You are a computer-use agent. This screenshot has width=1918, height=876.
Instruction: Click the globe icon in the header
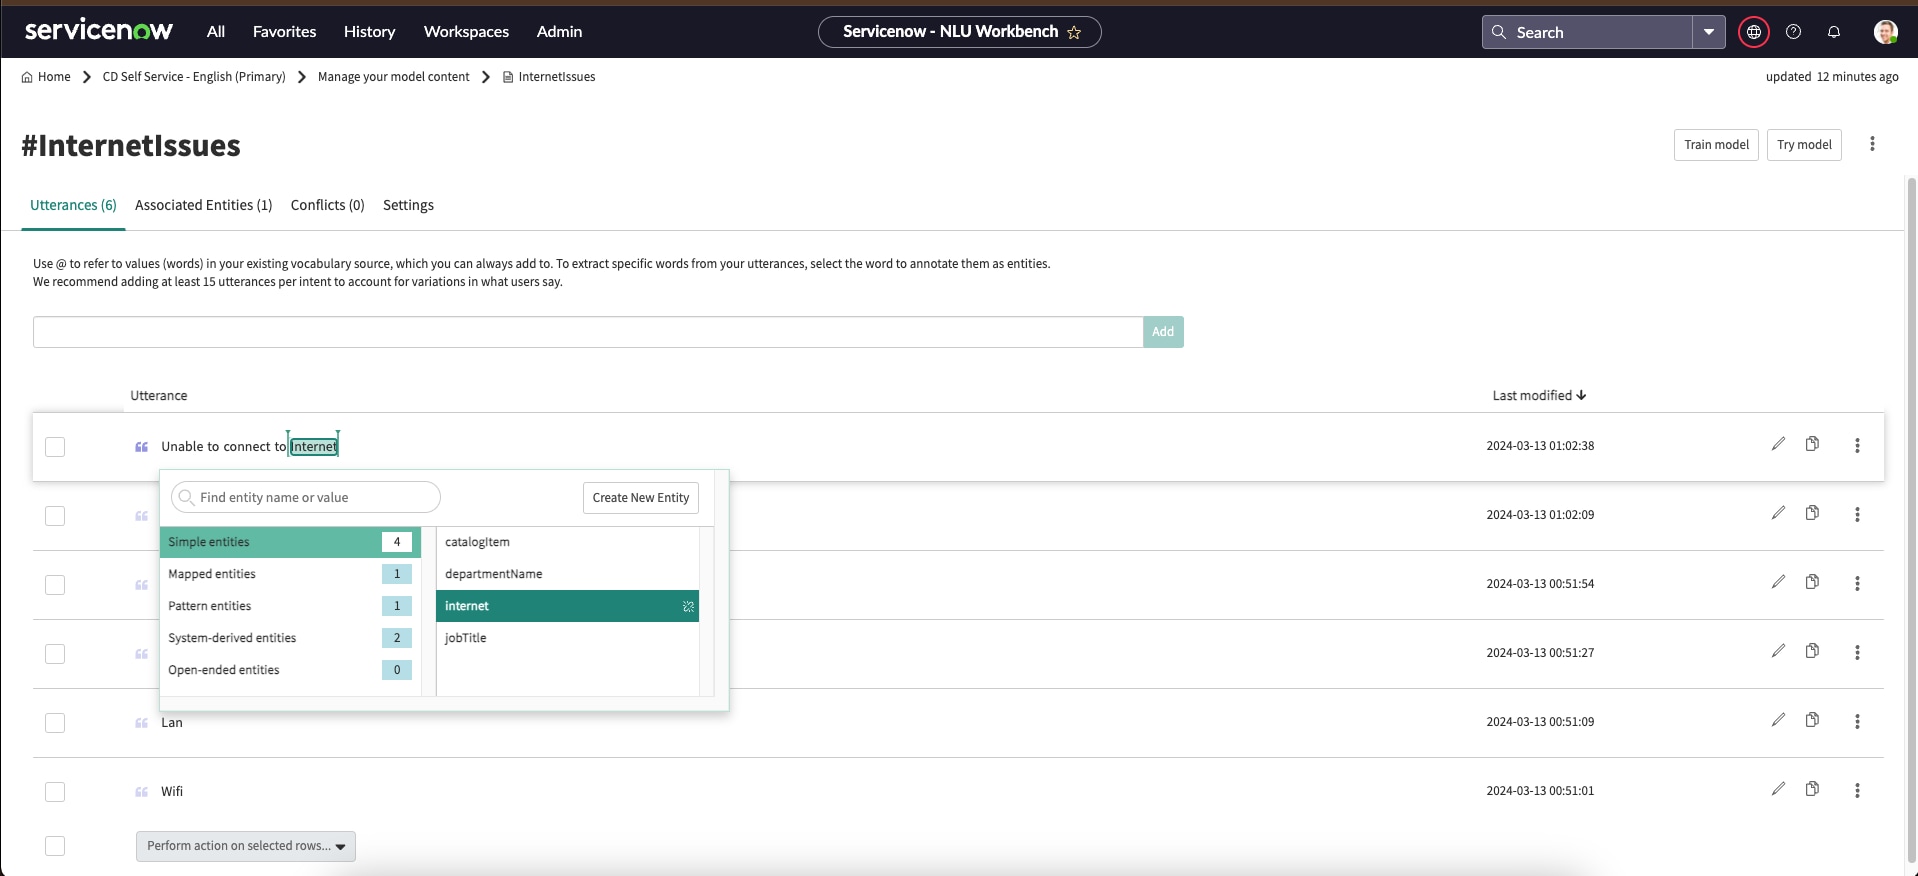pyautogui.click(x=1753, y=32)
